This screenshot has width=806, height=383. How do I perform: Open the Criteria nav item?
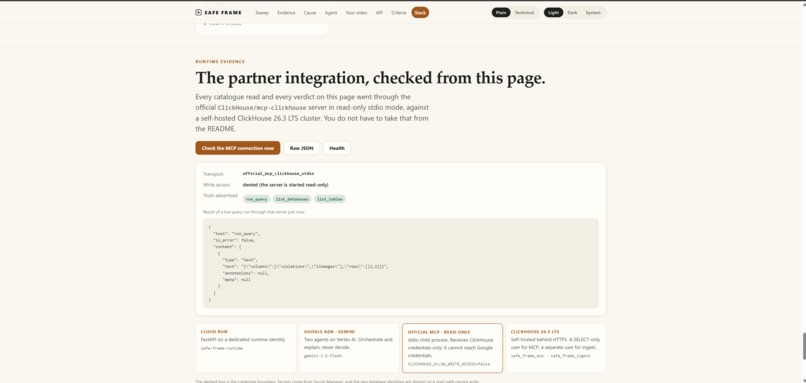[398, 12]
